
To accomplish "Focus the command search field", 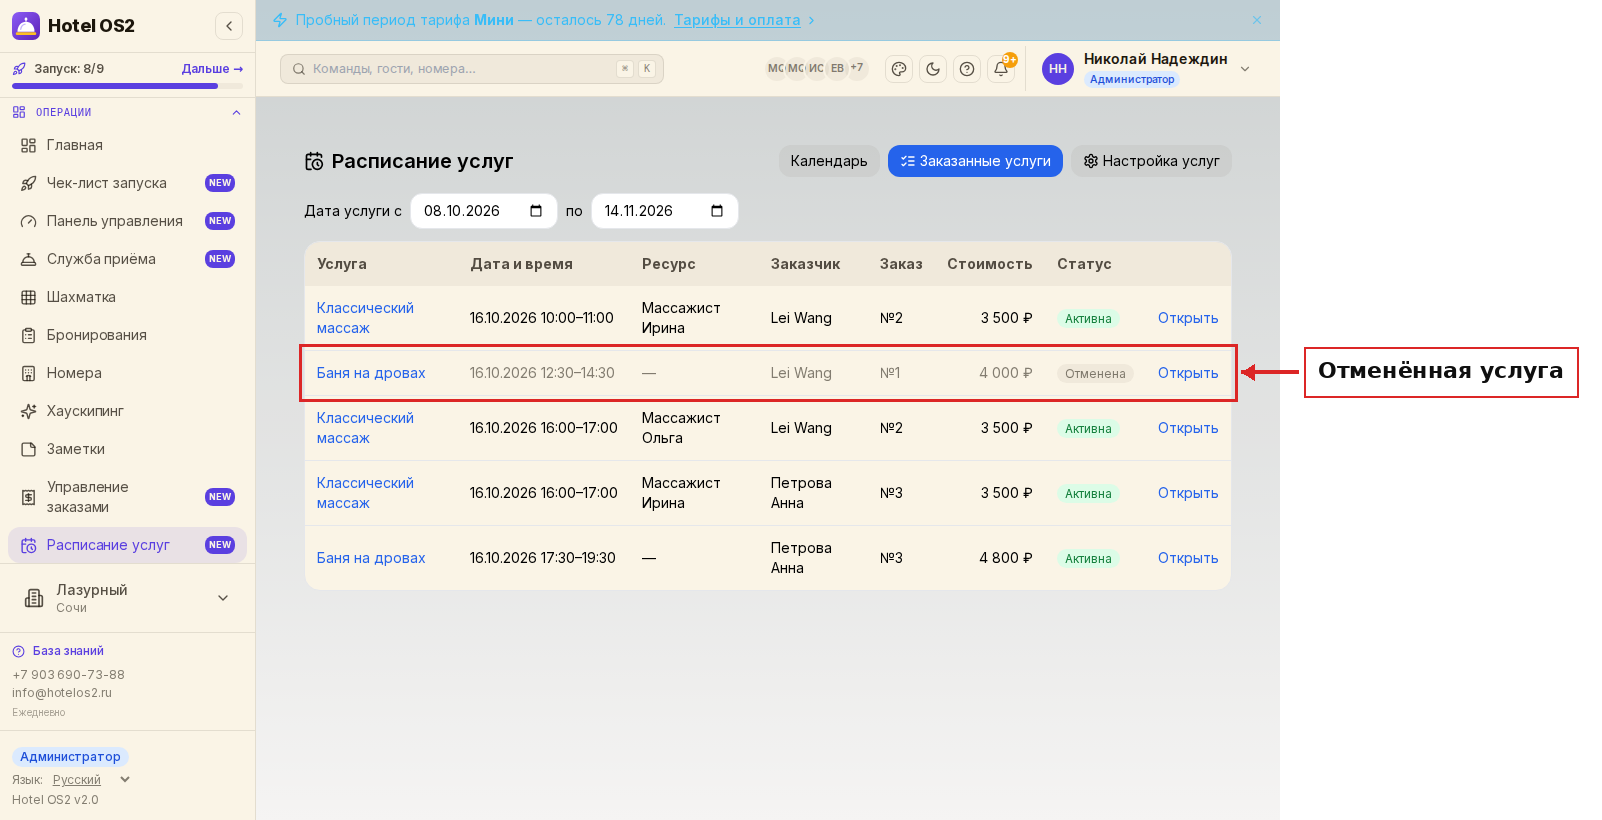I will click(472, 69).
